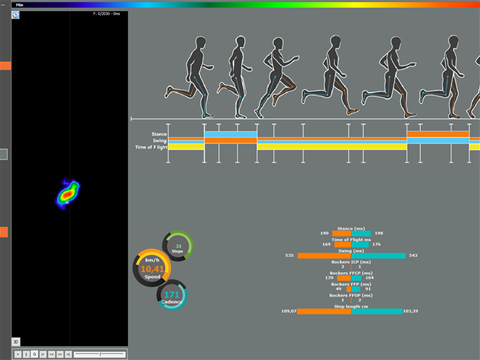This screenshot has width=480, height=360.
Task: Click the rotate view icon in pressure panel
Action: pos(16,15)
